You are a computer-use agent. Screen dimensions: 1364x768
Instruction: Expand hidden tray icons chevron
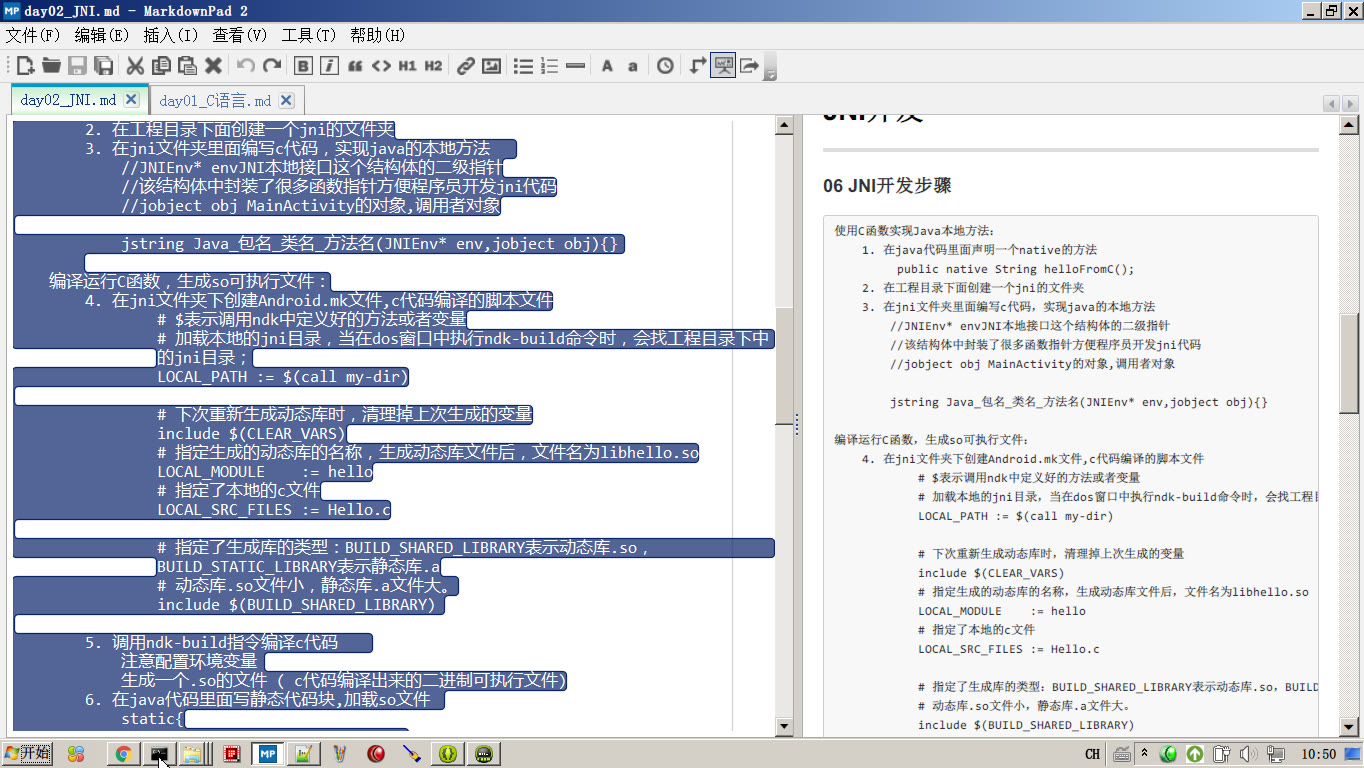click(1145, 753)
